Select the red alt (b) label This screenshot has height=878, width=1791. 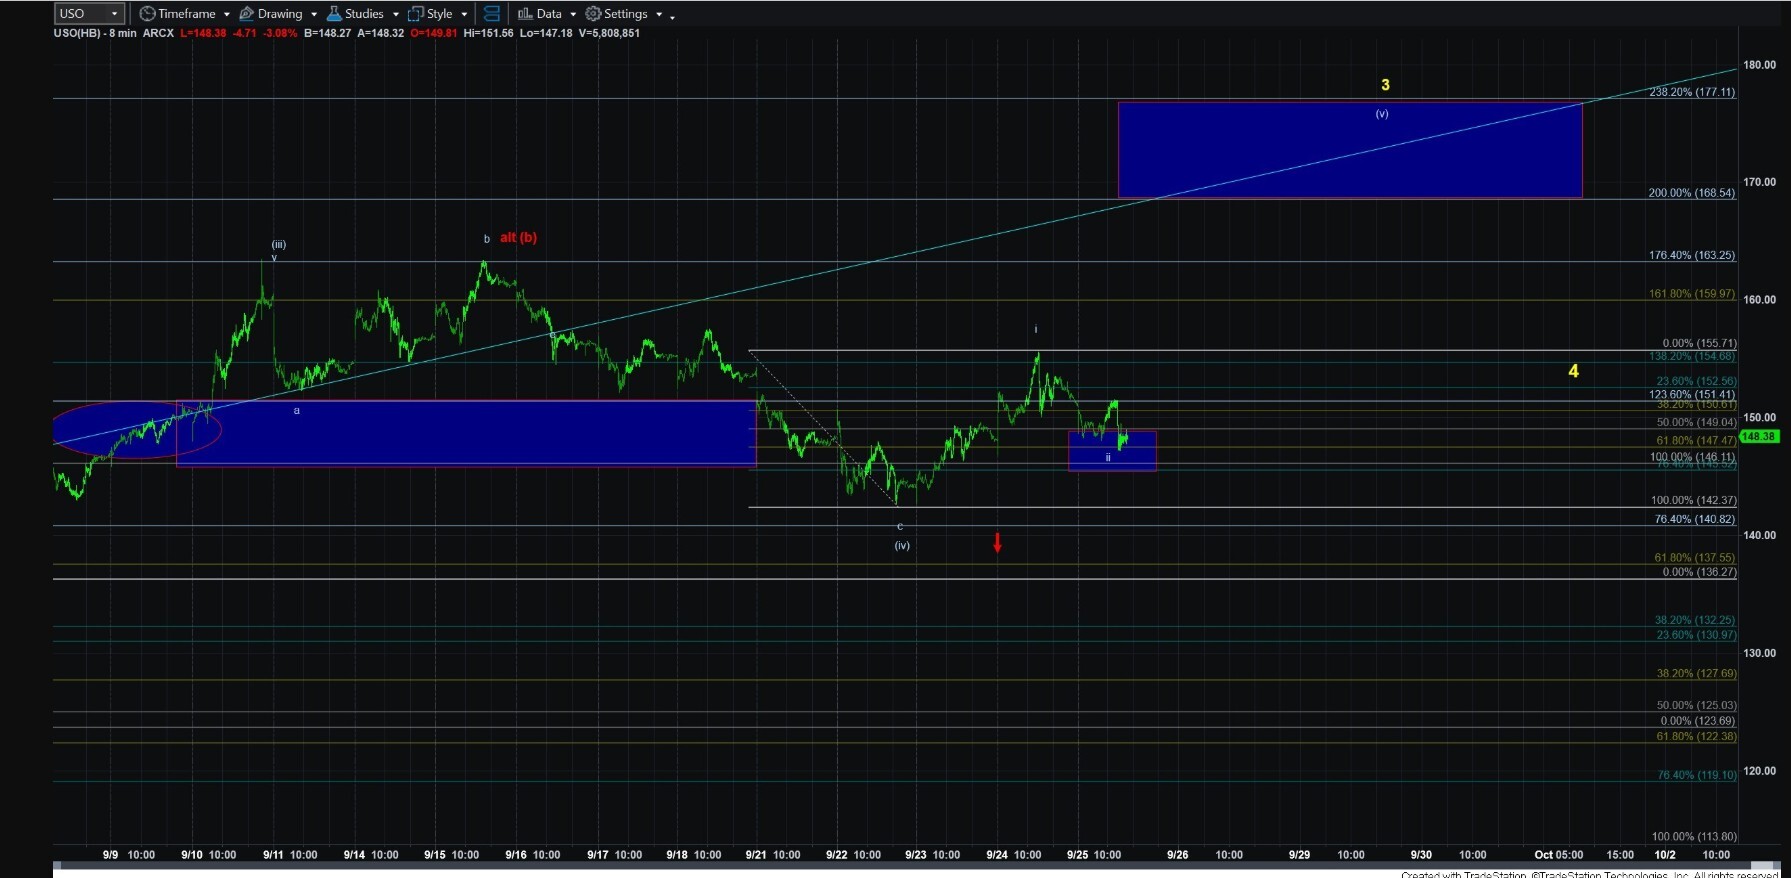[518, 238]
